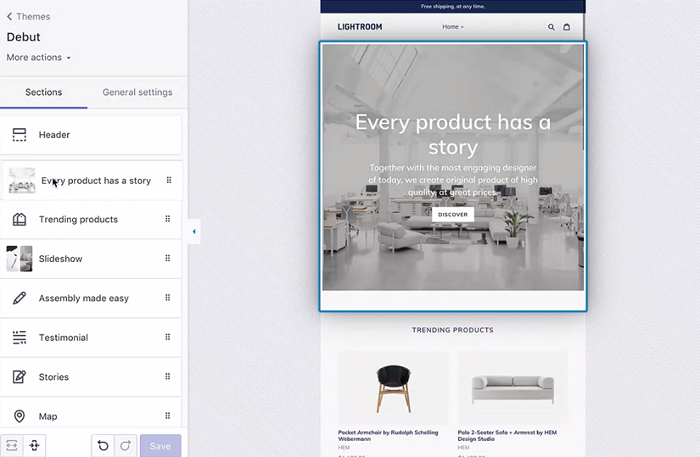Click the section inspector crosshair icon
The height and width of the screenshot is (457, 700).
(x=34, y=445)
